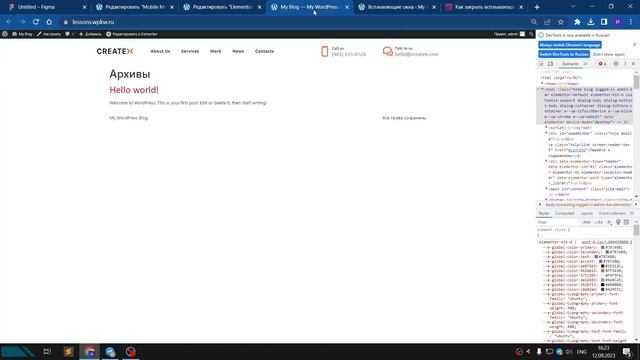Show more Styles sidebar tabs chevron
The width and height of the screenshot is (640, 360).
click(x=632, y=213)
